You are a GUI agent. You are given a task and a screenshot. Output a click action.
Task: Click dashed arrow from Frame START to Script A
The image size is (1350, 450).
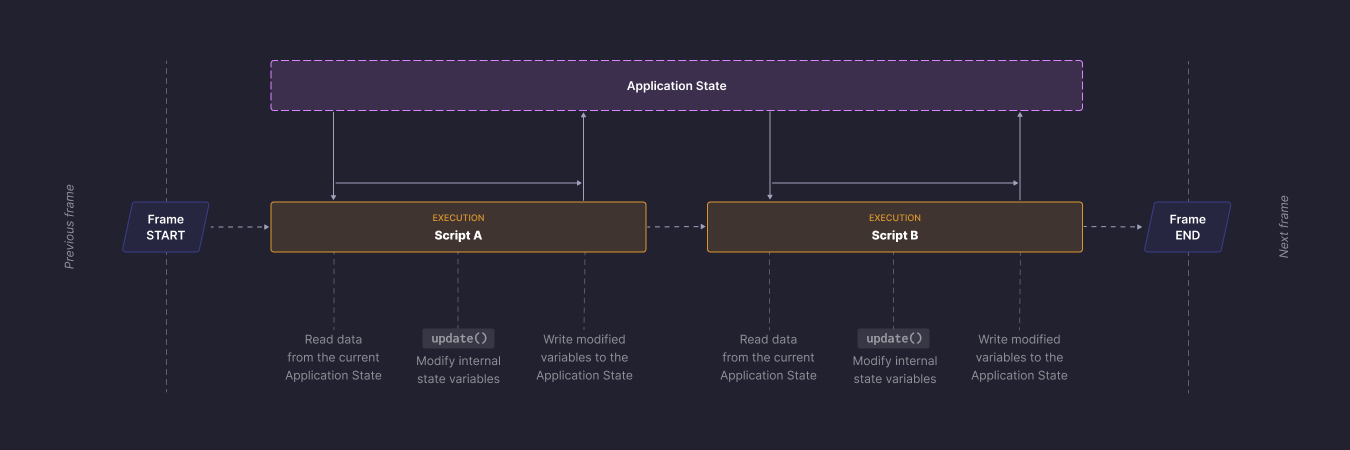point(240,227)
